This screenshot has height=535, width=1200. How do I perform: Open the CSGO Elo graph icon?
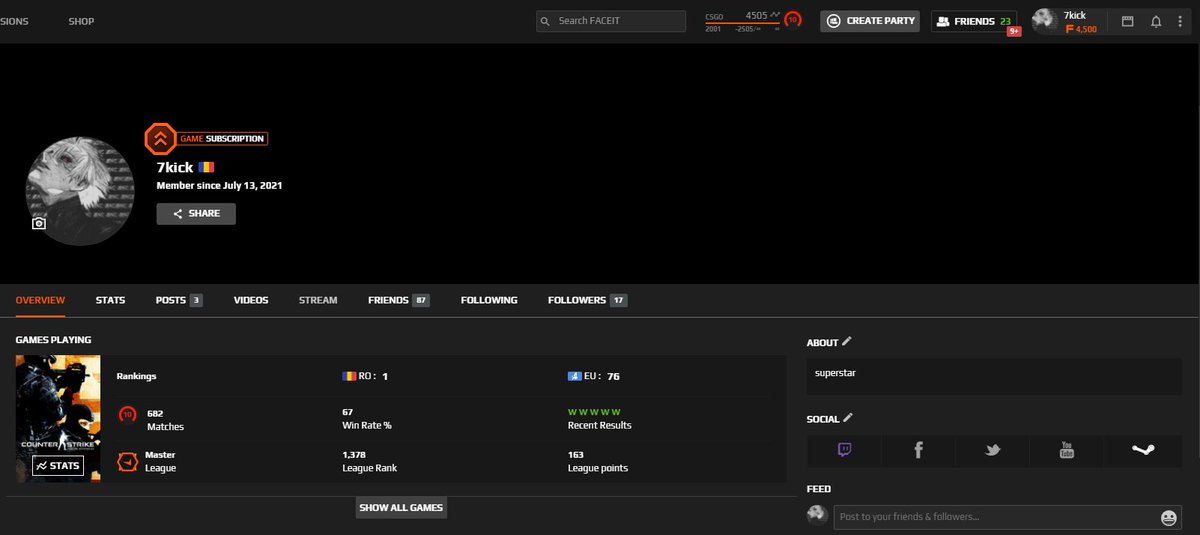775,15
